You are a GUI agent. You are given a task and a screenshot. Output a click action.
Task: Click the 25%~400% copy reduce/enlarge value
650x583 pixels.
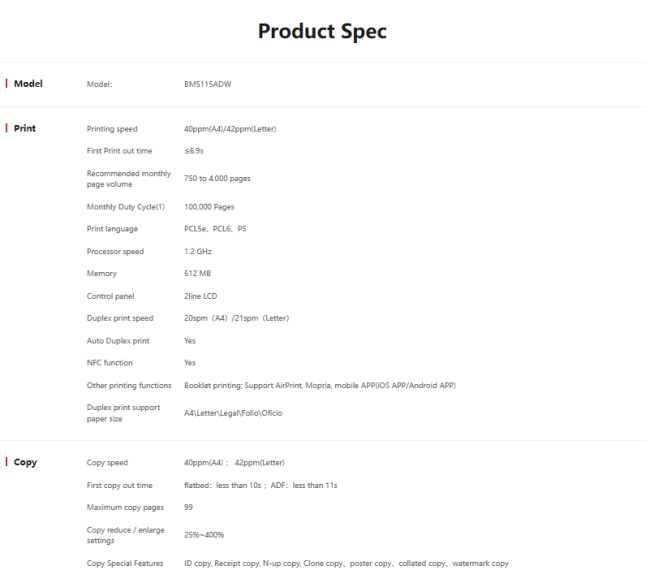click(x=206, y=535)
